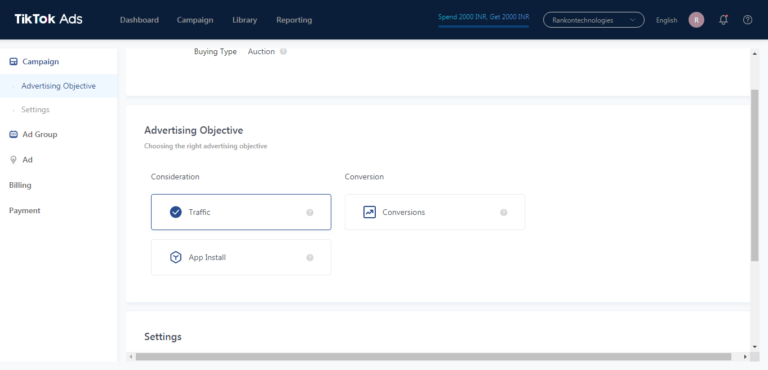Go to Advertising Objective in the sidebar
The height and width of the screenshot is (370, 768).
click(x=58, y=86)
